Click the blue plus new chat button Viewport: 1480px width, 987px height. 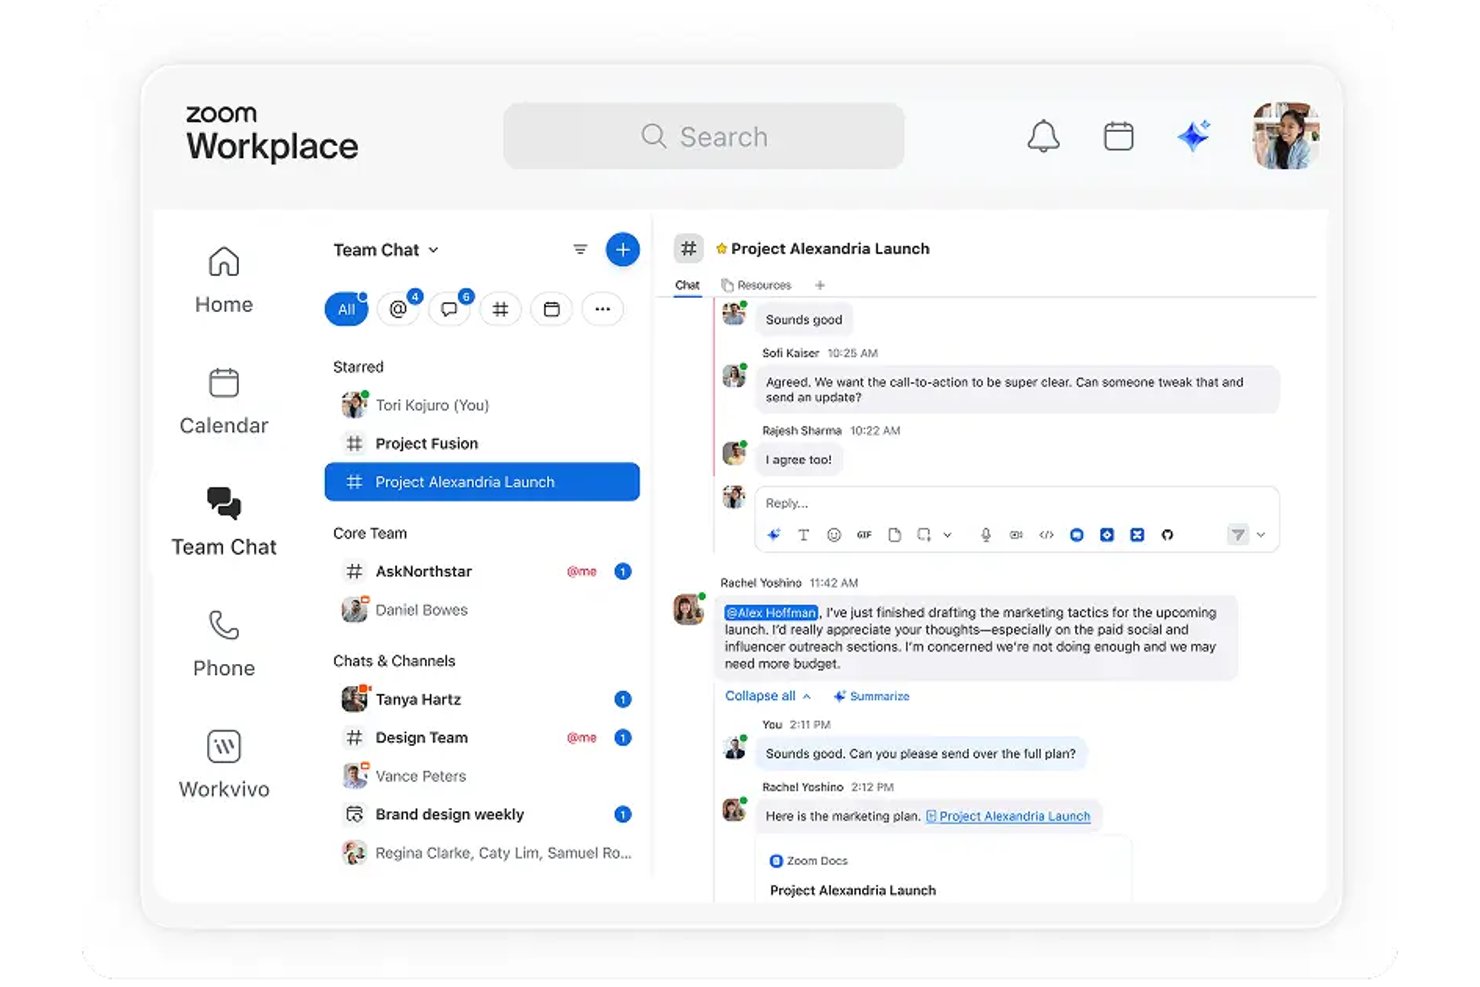click(x=623, y=250)
